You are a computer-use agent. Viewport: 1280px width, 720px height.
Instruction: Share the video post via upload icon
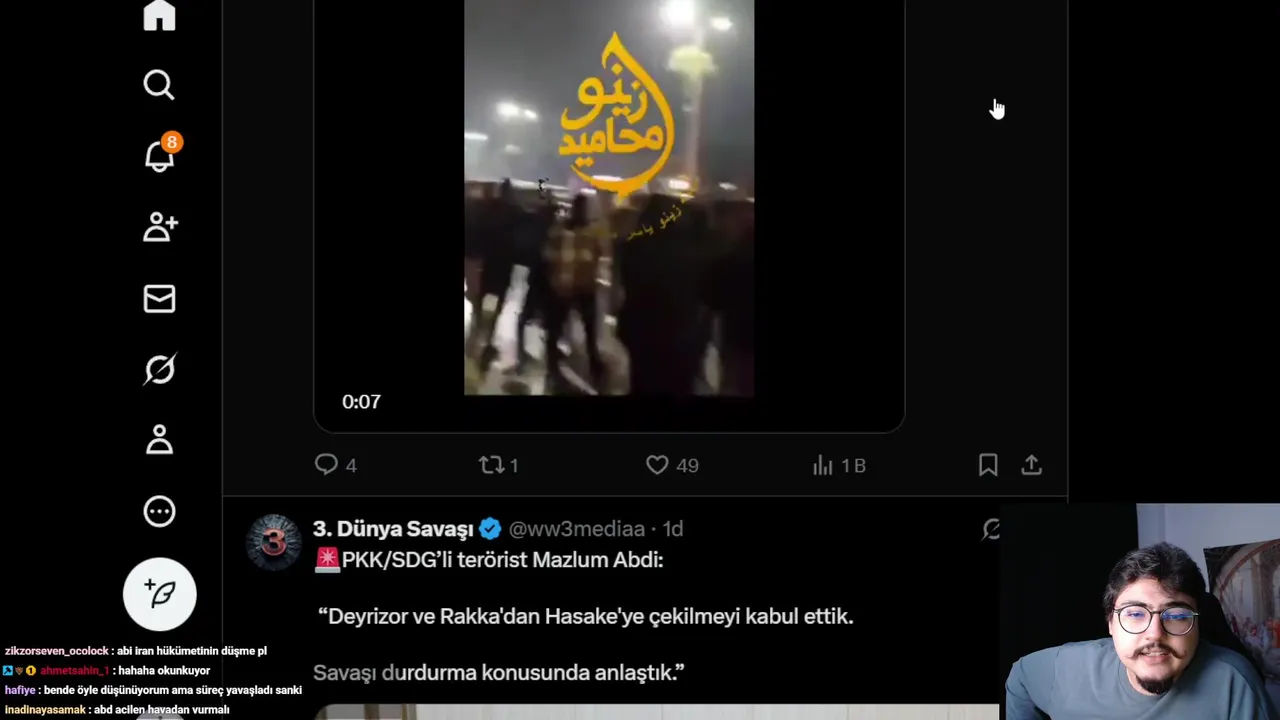pos(1031,465)
